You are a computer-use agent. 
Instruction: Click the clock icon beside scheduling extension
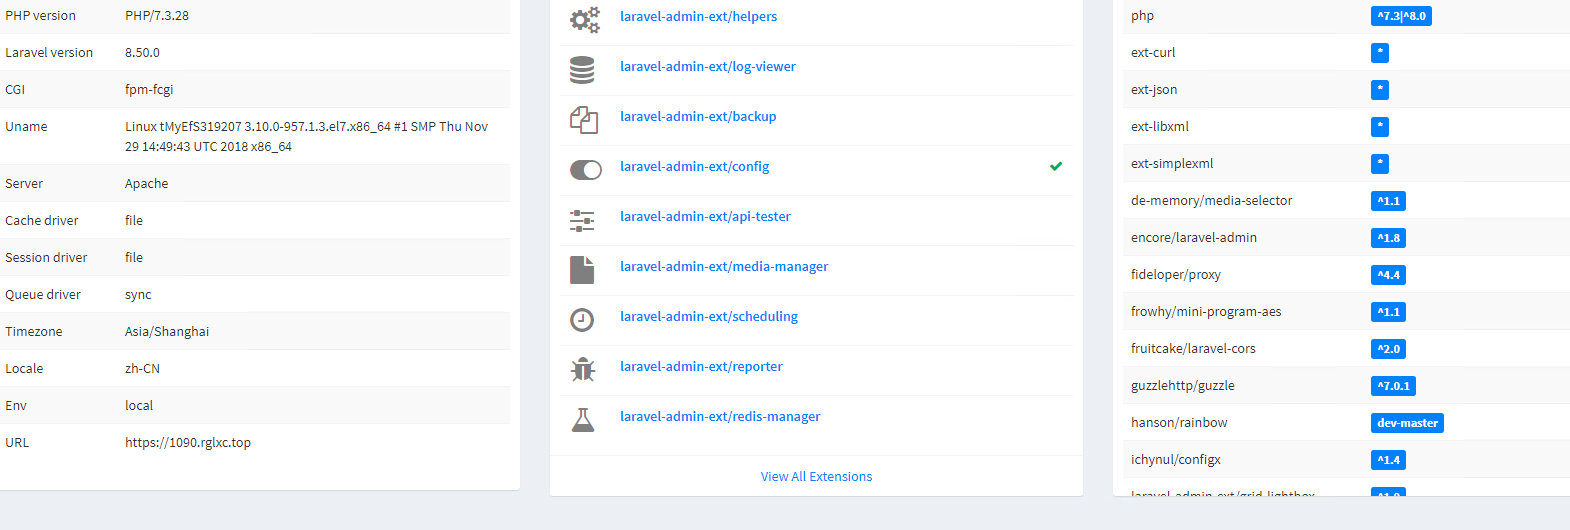point(582,319)
